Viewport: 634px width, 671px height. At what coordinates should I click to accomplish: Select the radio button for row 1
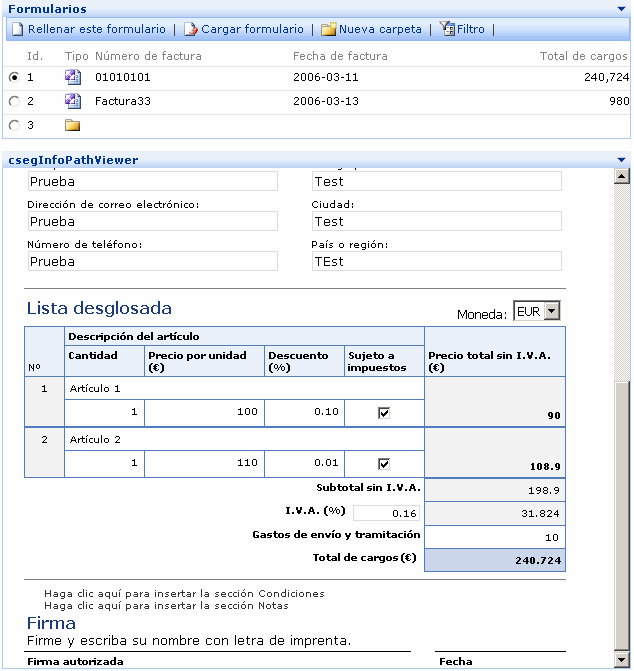pos(14,77)
